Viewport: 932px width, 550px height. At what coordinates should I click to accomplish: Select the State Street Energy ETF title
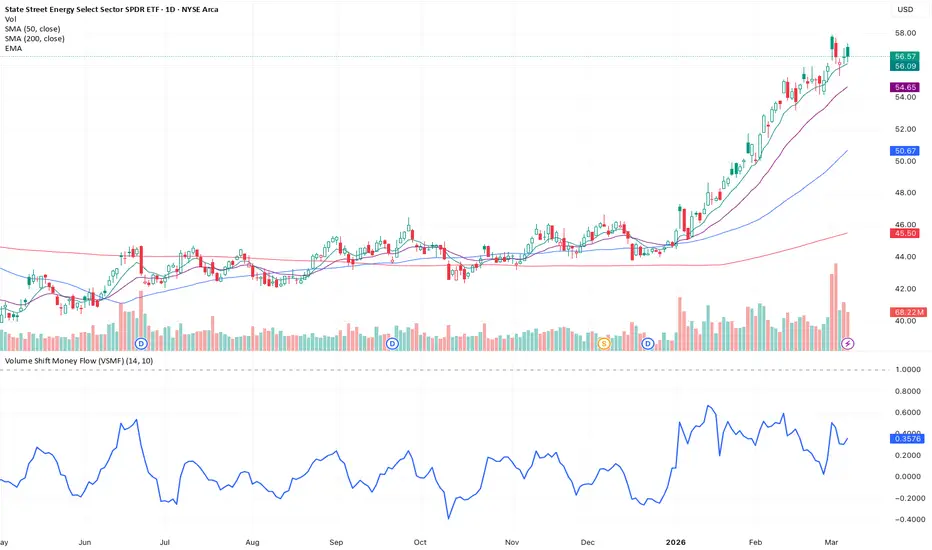pos(111,9)
